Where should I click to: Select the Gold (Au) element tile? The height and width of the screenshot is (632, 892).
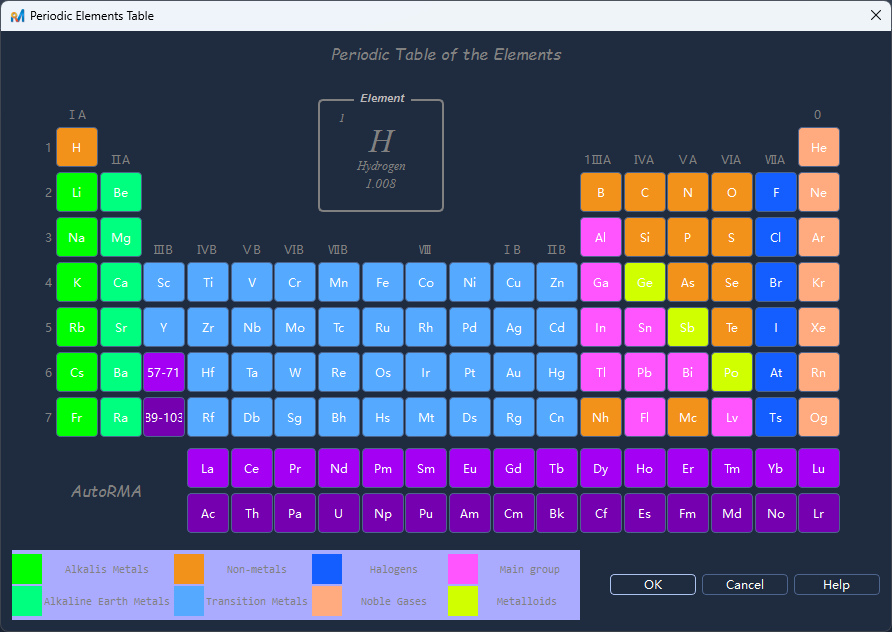[513, 372]
